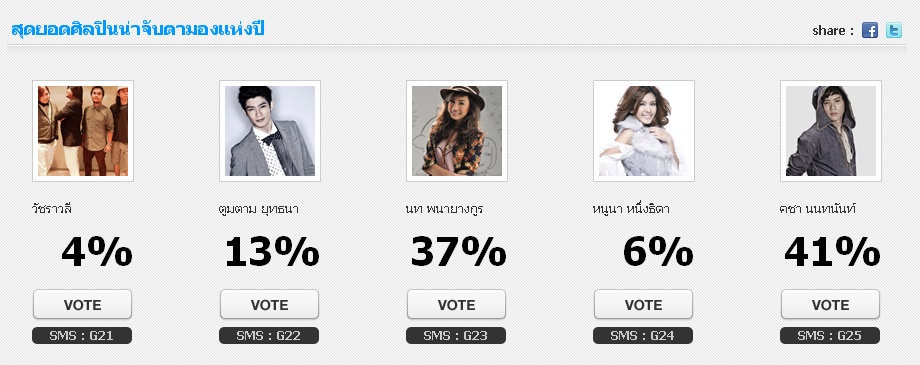Vote for the artist with 41%

[830, 305]
